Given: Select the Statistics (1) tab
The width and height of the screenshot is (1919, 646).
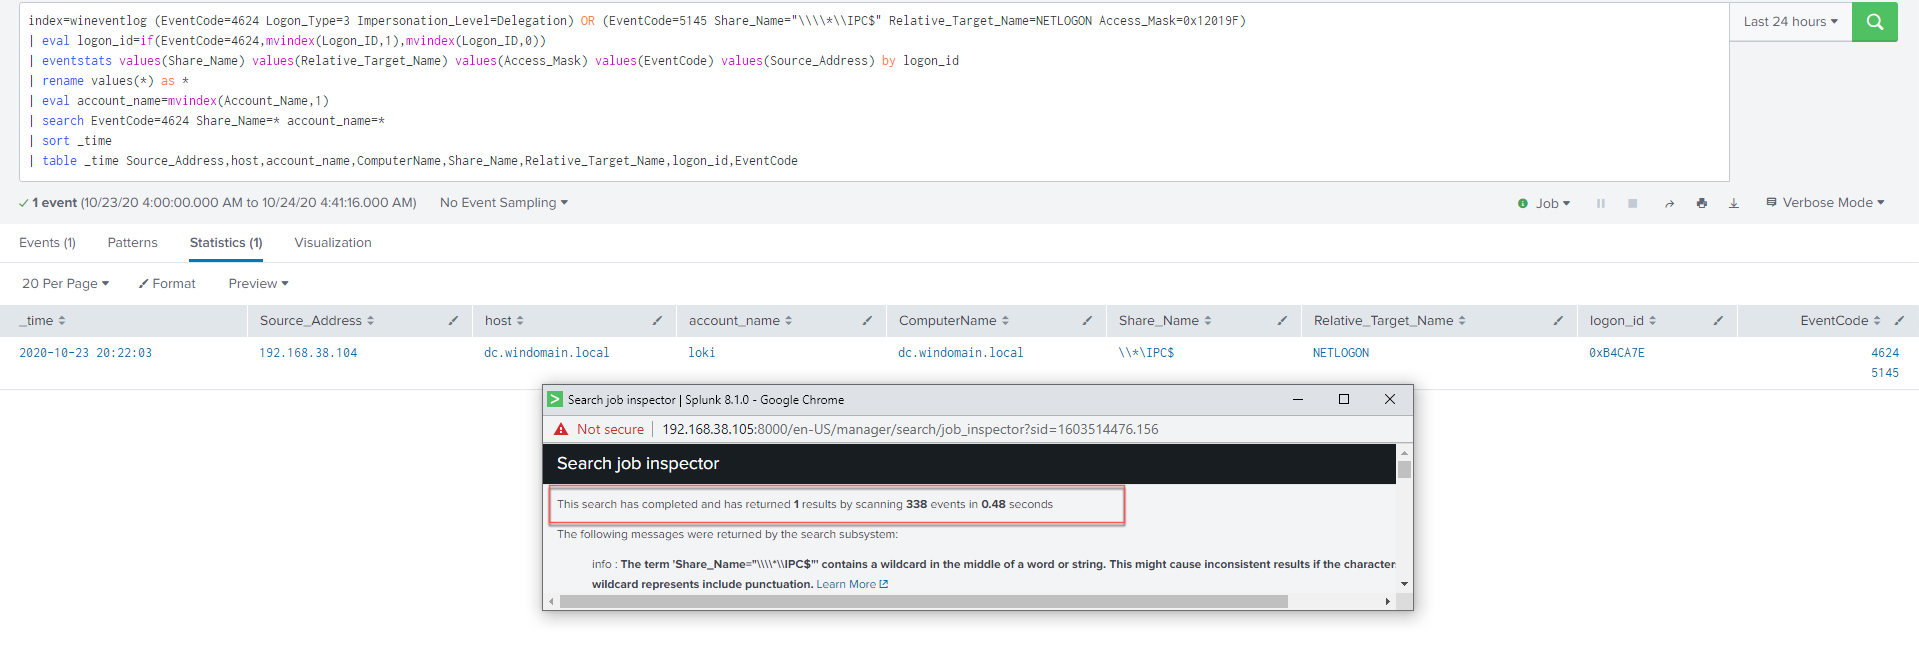Looking at the screenshot, I should [x=226, y=242].
